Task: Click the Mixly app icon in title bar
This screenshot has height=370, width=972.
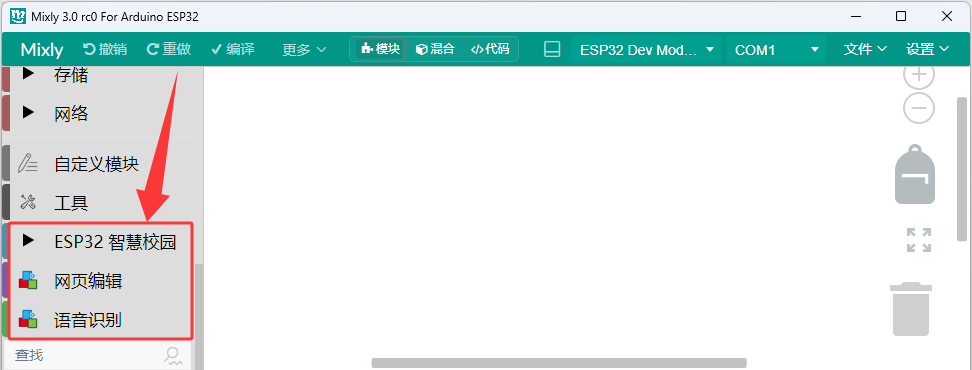Action: coord(19,17)
